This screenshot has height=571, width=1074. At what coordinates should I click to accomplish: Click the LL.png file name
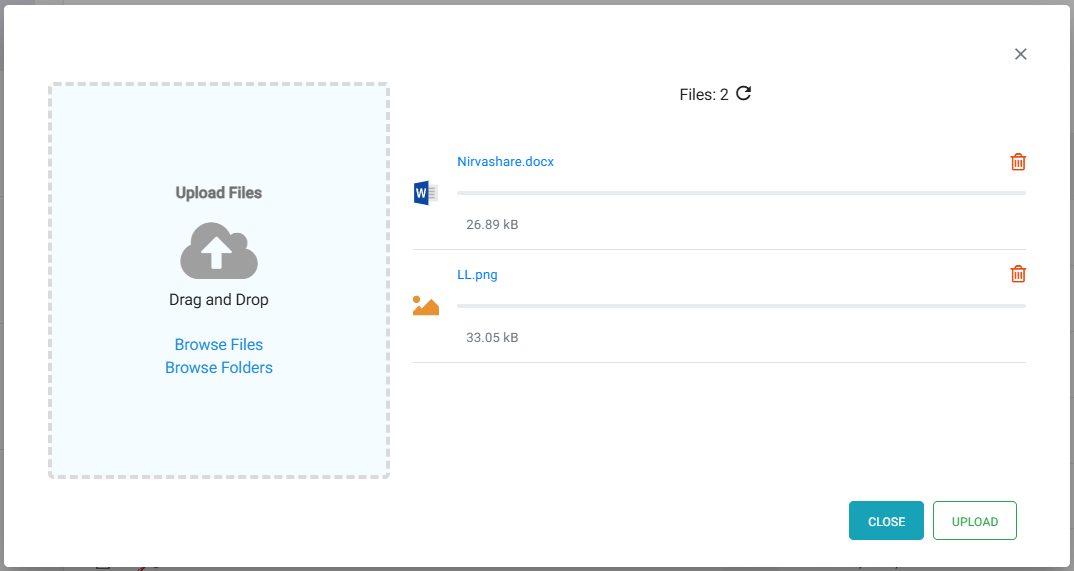[477, 275]
